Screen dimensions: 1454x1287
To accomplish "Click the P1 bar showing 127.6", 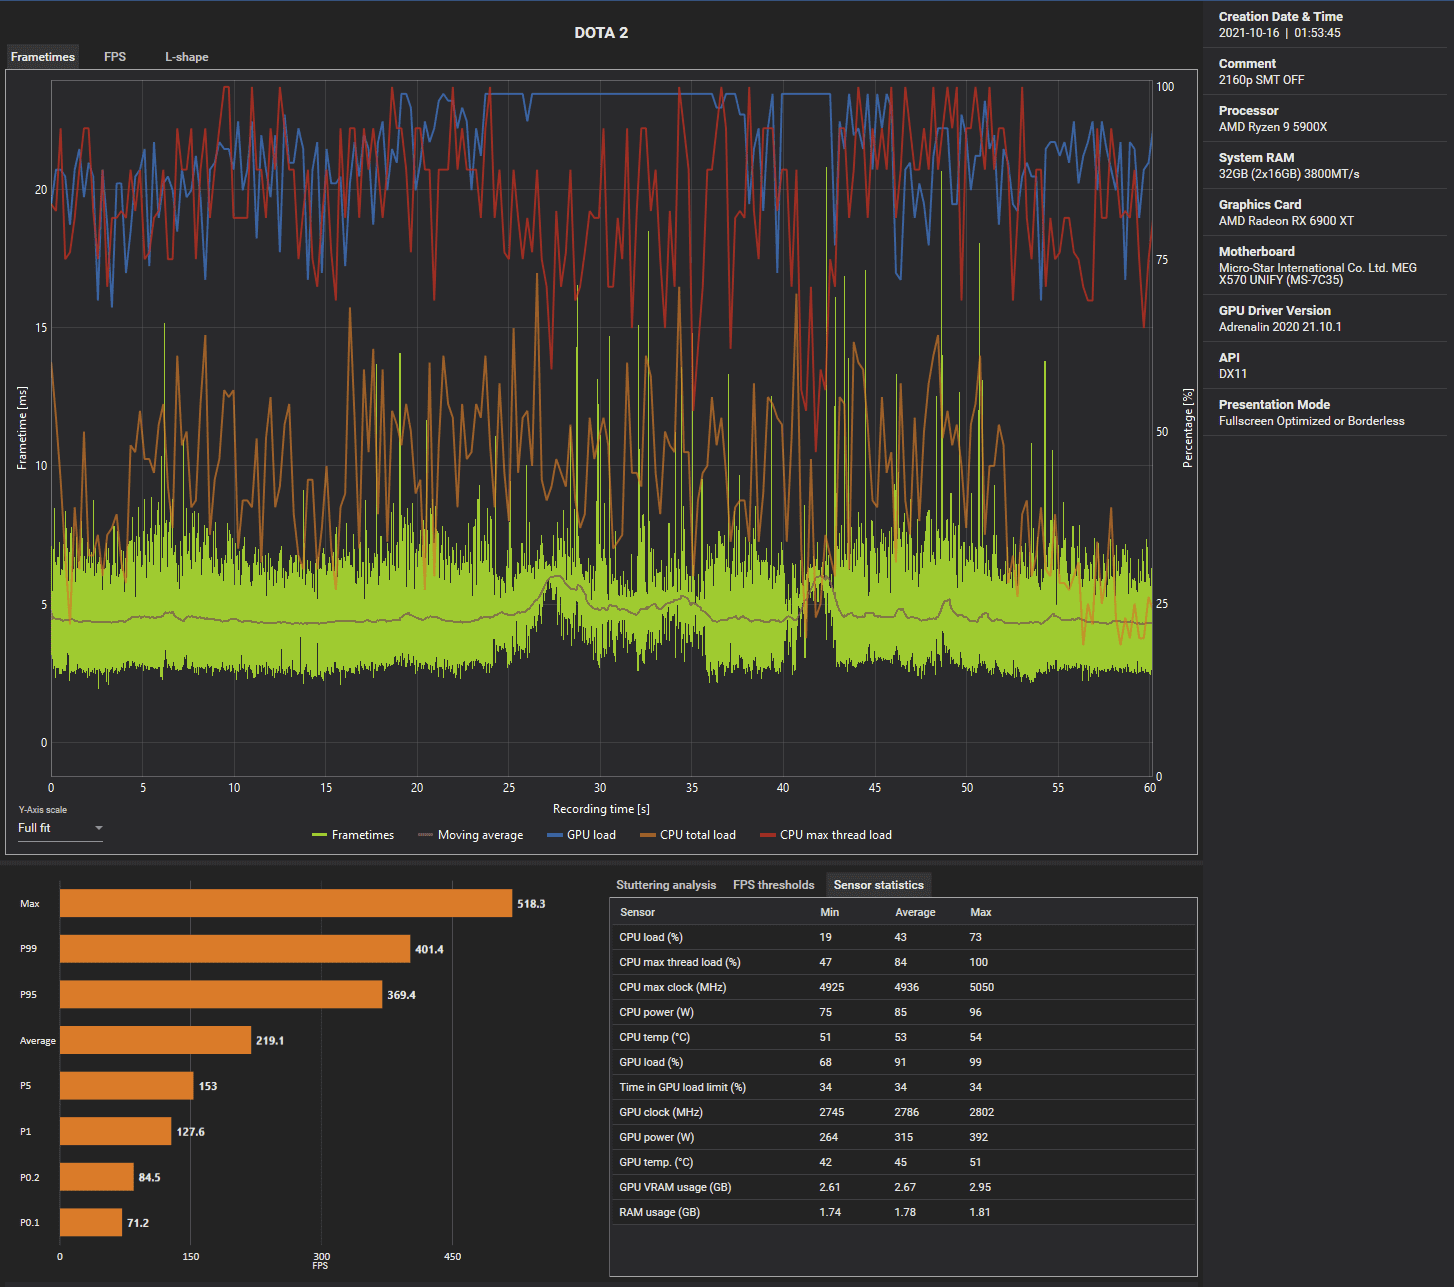I will [116, 1132].
